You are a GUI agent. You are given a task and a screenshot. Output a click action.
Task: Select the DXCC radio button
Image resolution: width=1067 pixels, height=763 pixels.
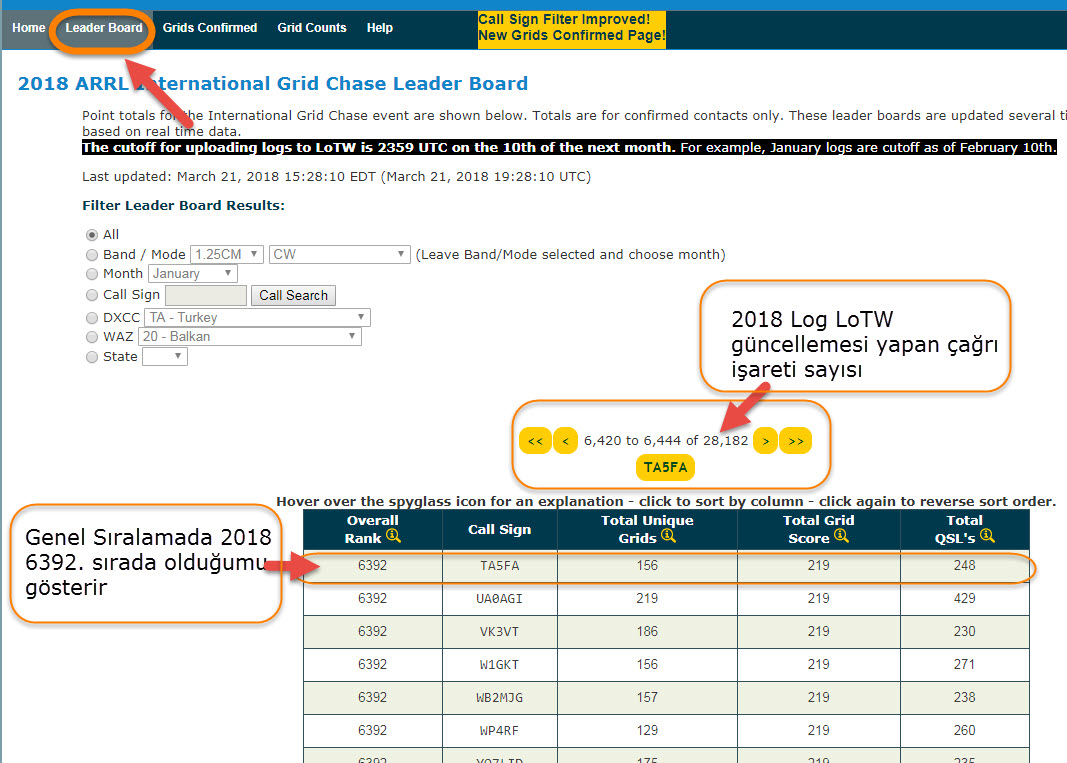pyautogui.click(x=92, y=317)
